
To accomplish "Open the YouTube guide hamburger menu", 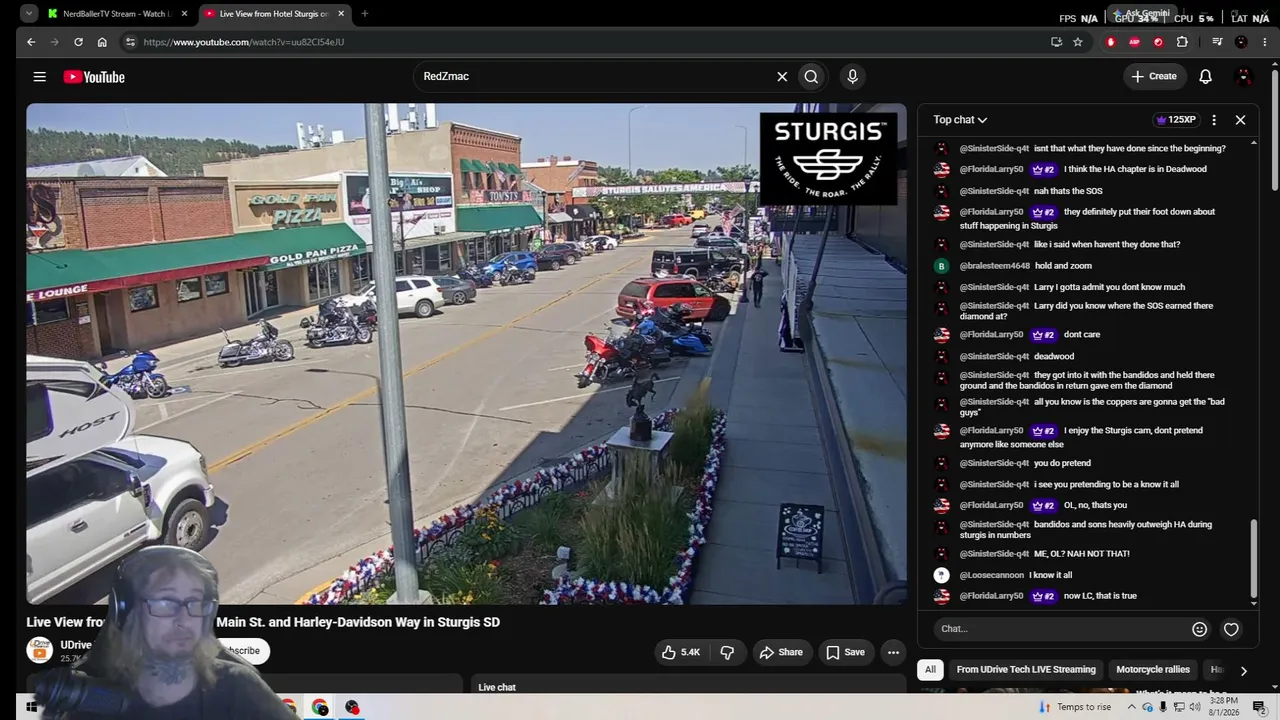I will point(39,77).
